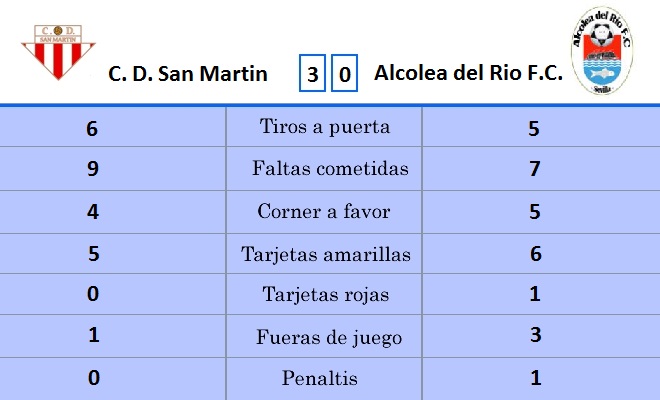Click San Martin's corners value 4

[x=94, y=212]
